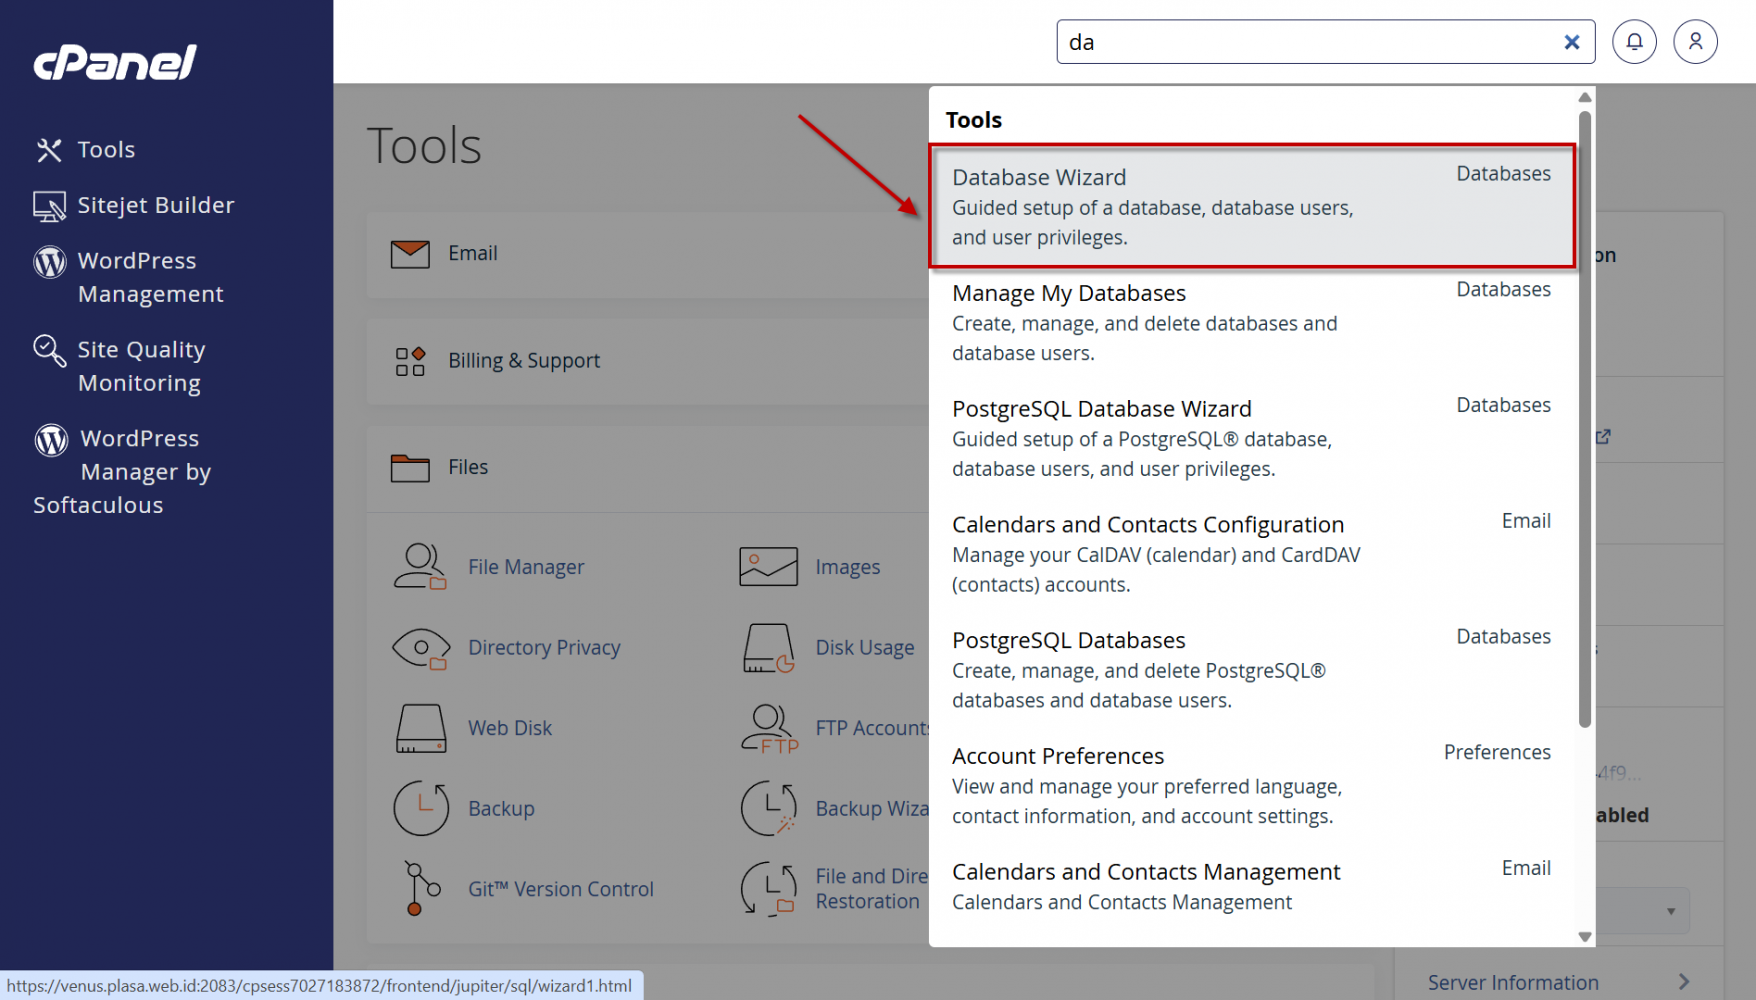
Task: Open the Backup clock icon
Action: [x=420, y=808]
